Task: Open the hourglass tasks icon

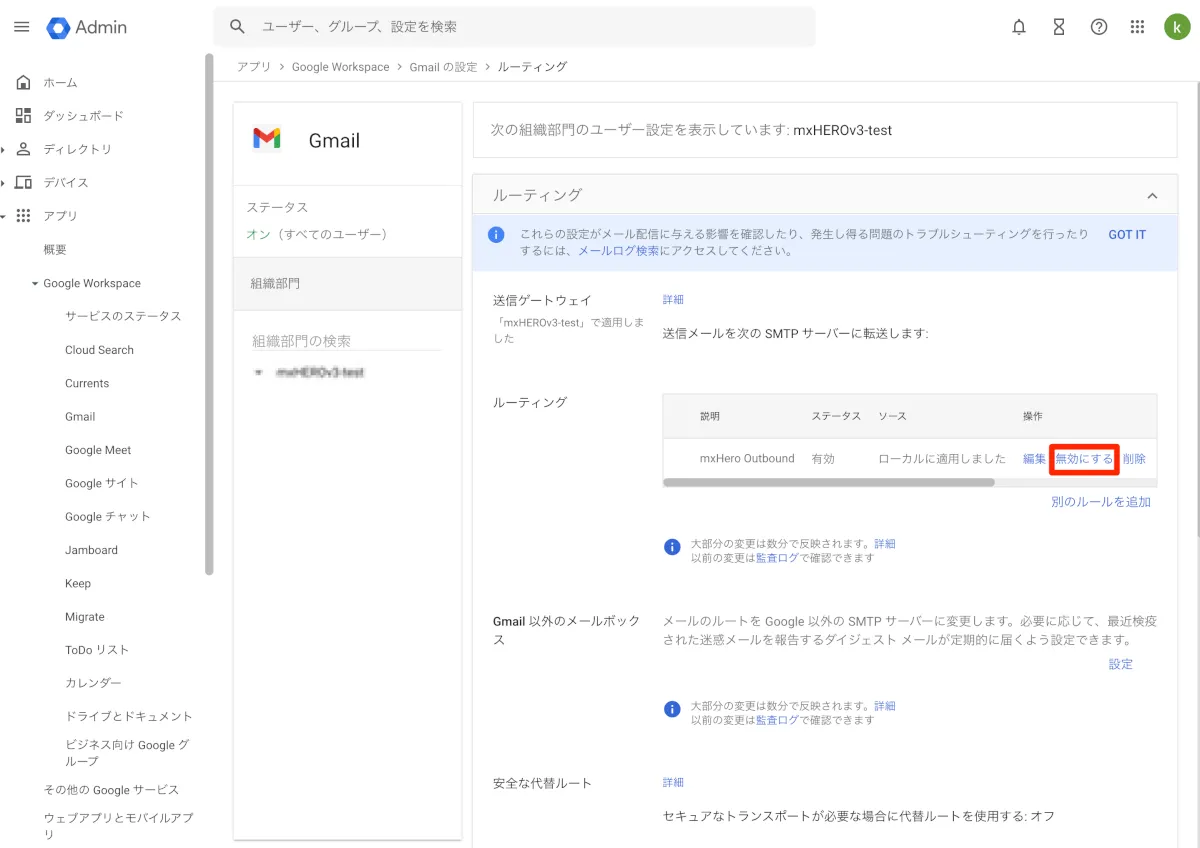Action: point(1059,27)
